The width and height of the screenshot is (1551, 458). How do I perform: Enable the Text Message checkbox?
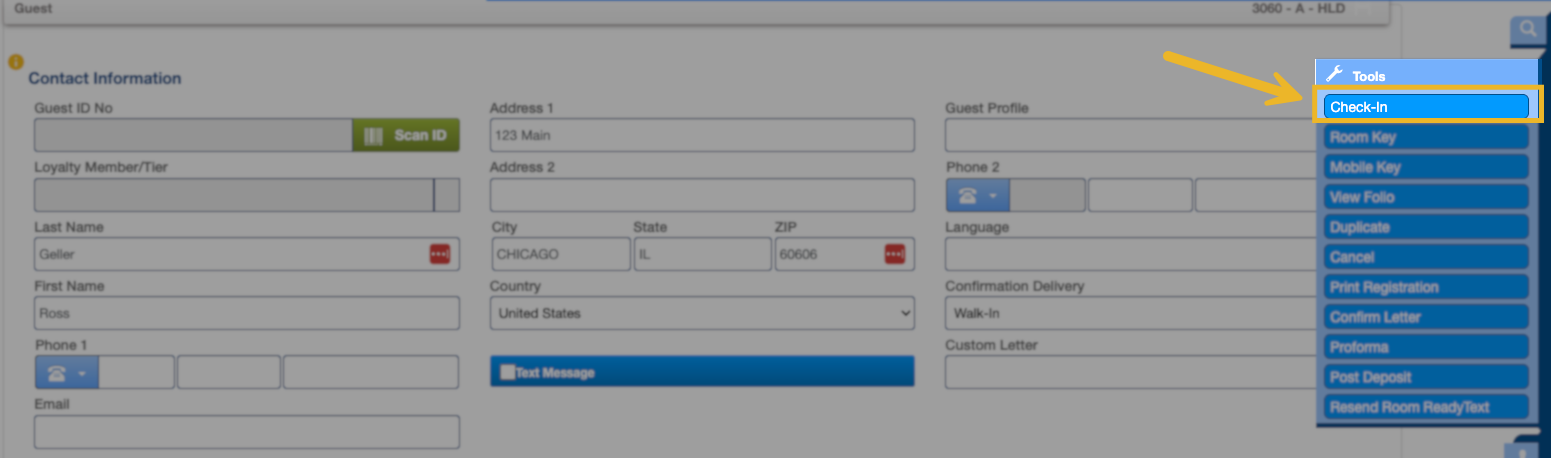coord(507,372)
